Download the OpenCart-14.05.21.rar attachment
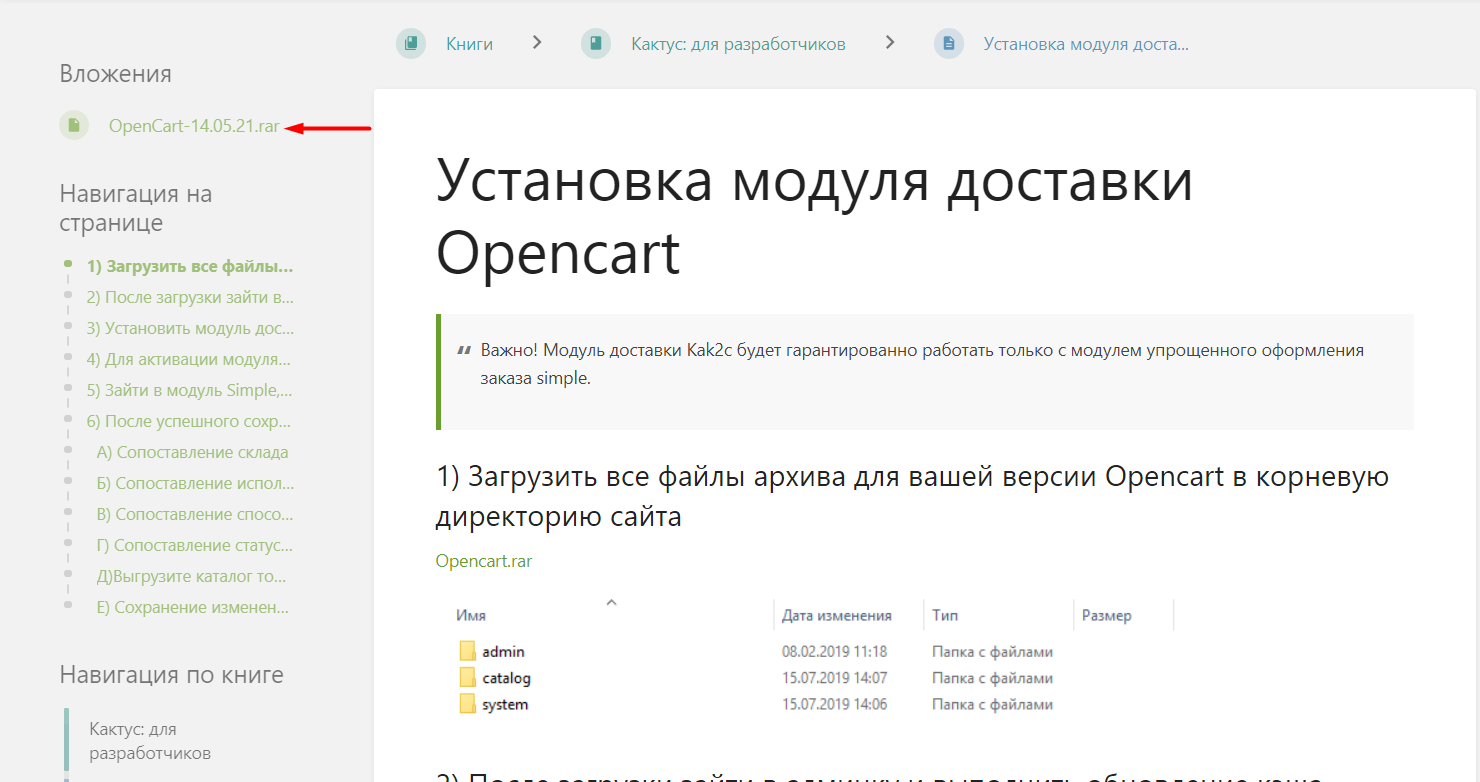Screen dimensions: 1480x782 194,126
